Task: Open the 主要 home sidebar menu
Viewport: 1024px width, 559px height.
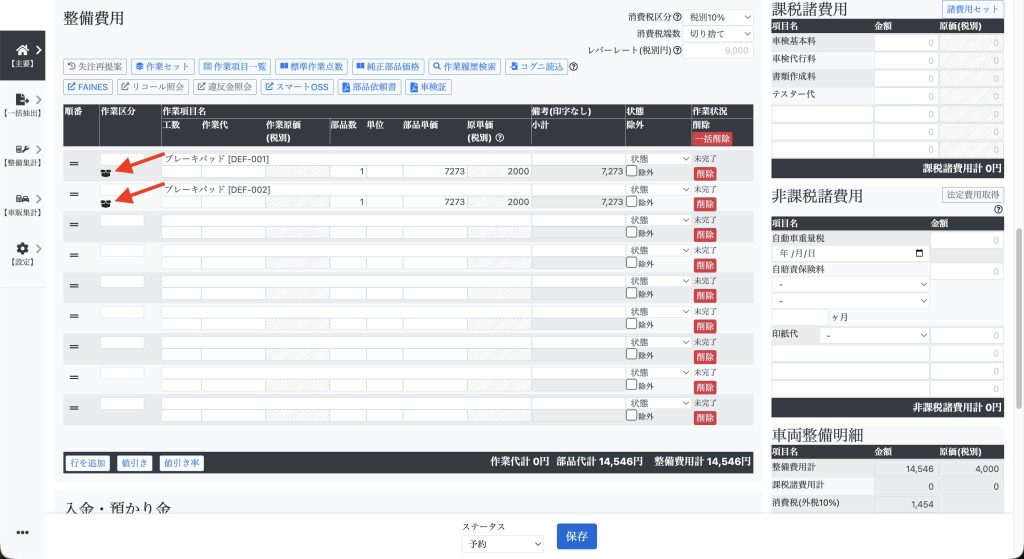Action: pyautogui.click(x=22, y=56)
